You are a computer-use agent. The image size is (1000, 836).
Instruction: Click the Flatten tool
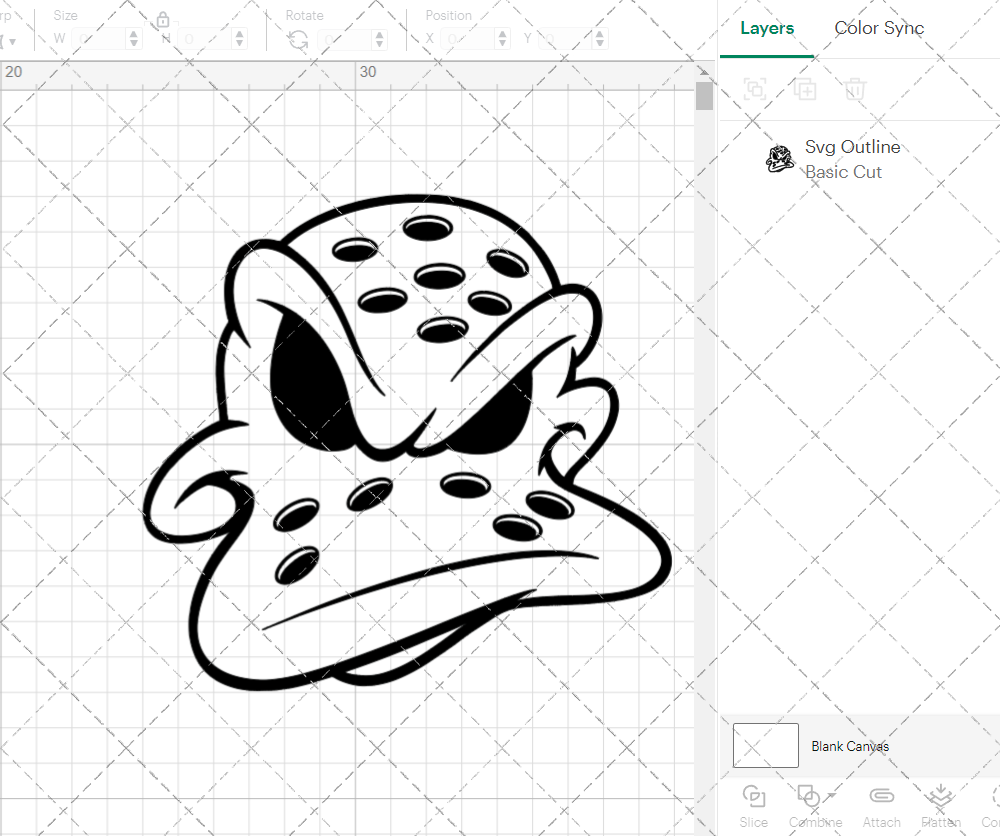click(941, 807)
